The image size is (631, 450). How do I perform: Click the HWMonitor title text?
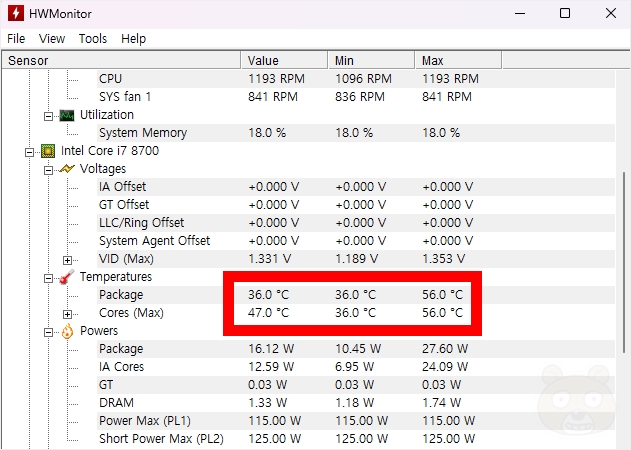[x=60, y=14]
